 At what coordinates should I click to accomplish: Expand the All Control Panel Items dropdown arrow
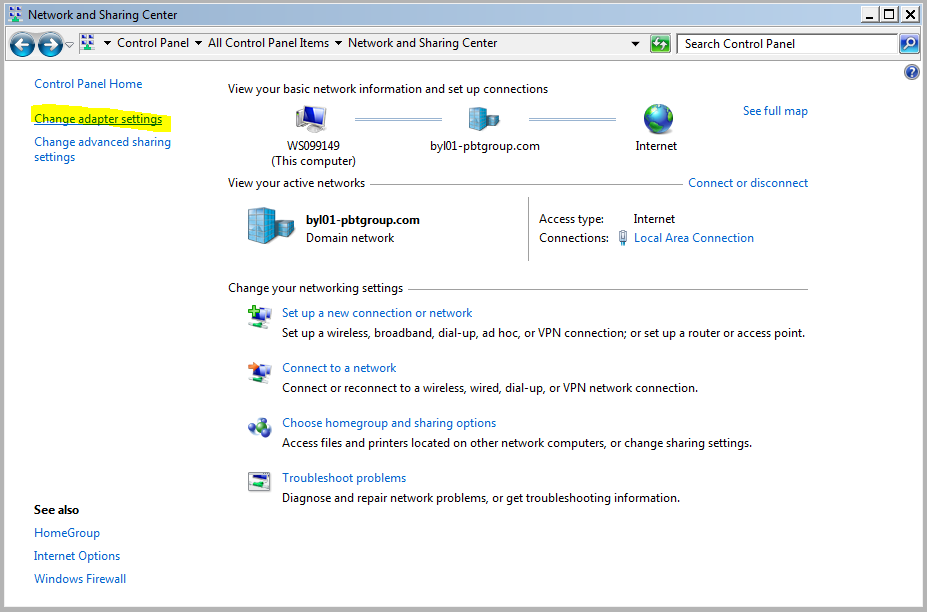click(x=338, y=43)
